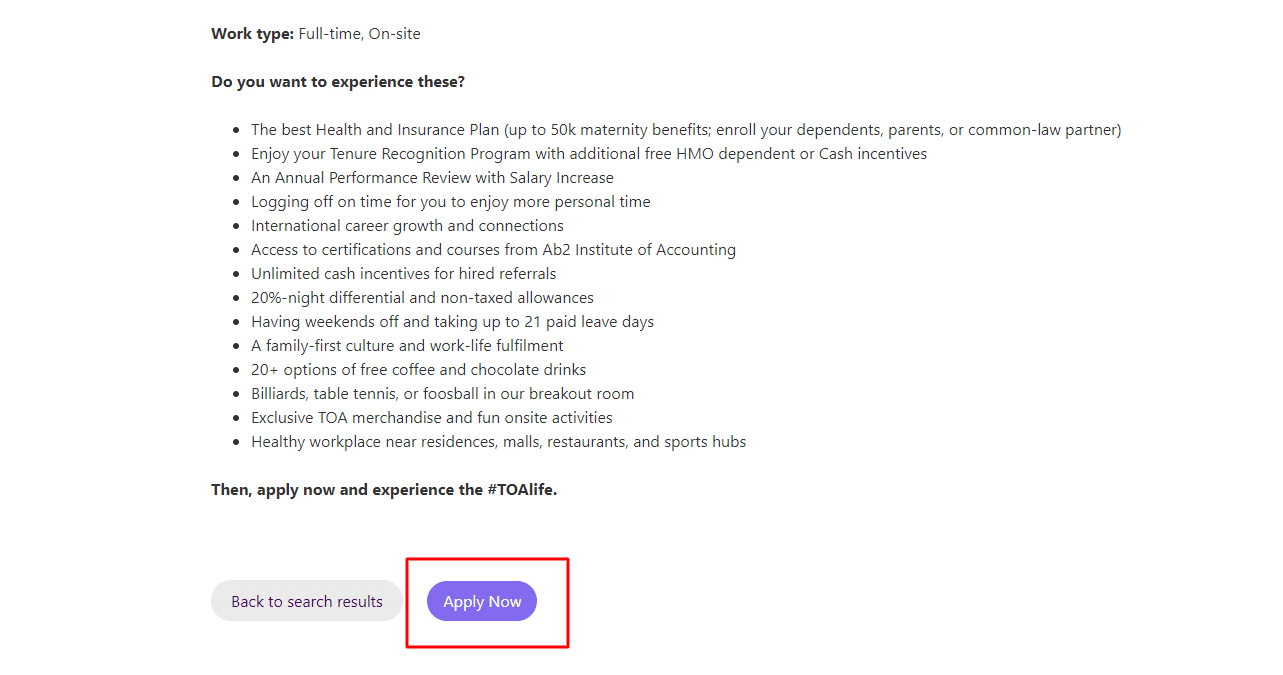Select the highlighted Apply Now area
This screenshot has height=675, width=1283.
(487, 601)
